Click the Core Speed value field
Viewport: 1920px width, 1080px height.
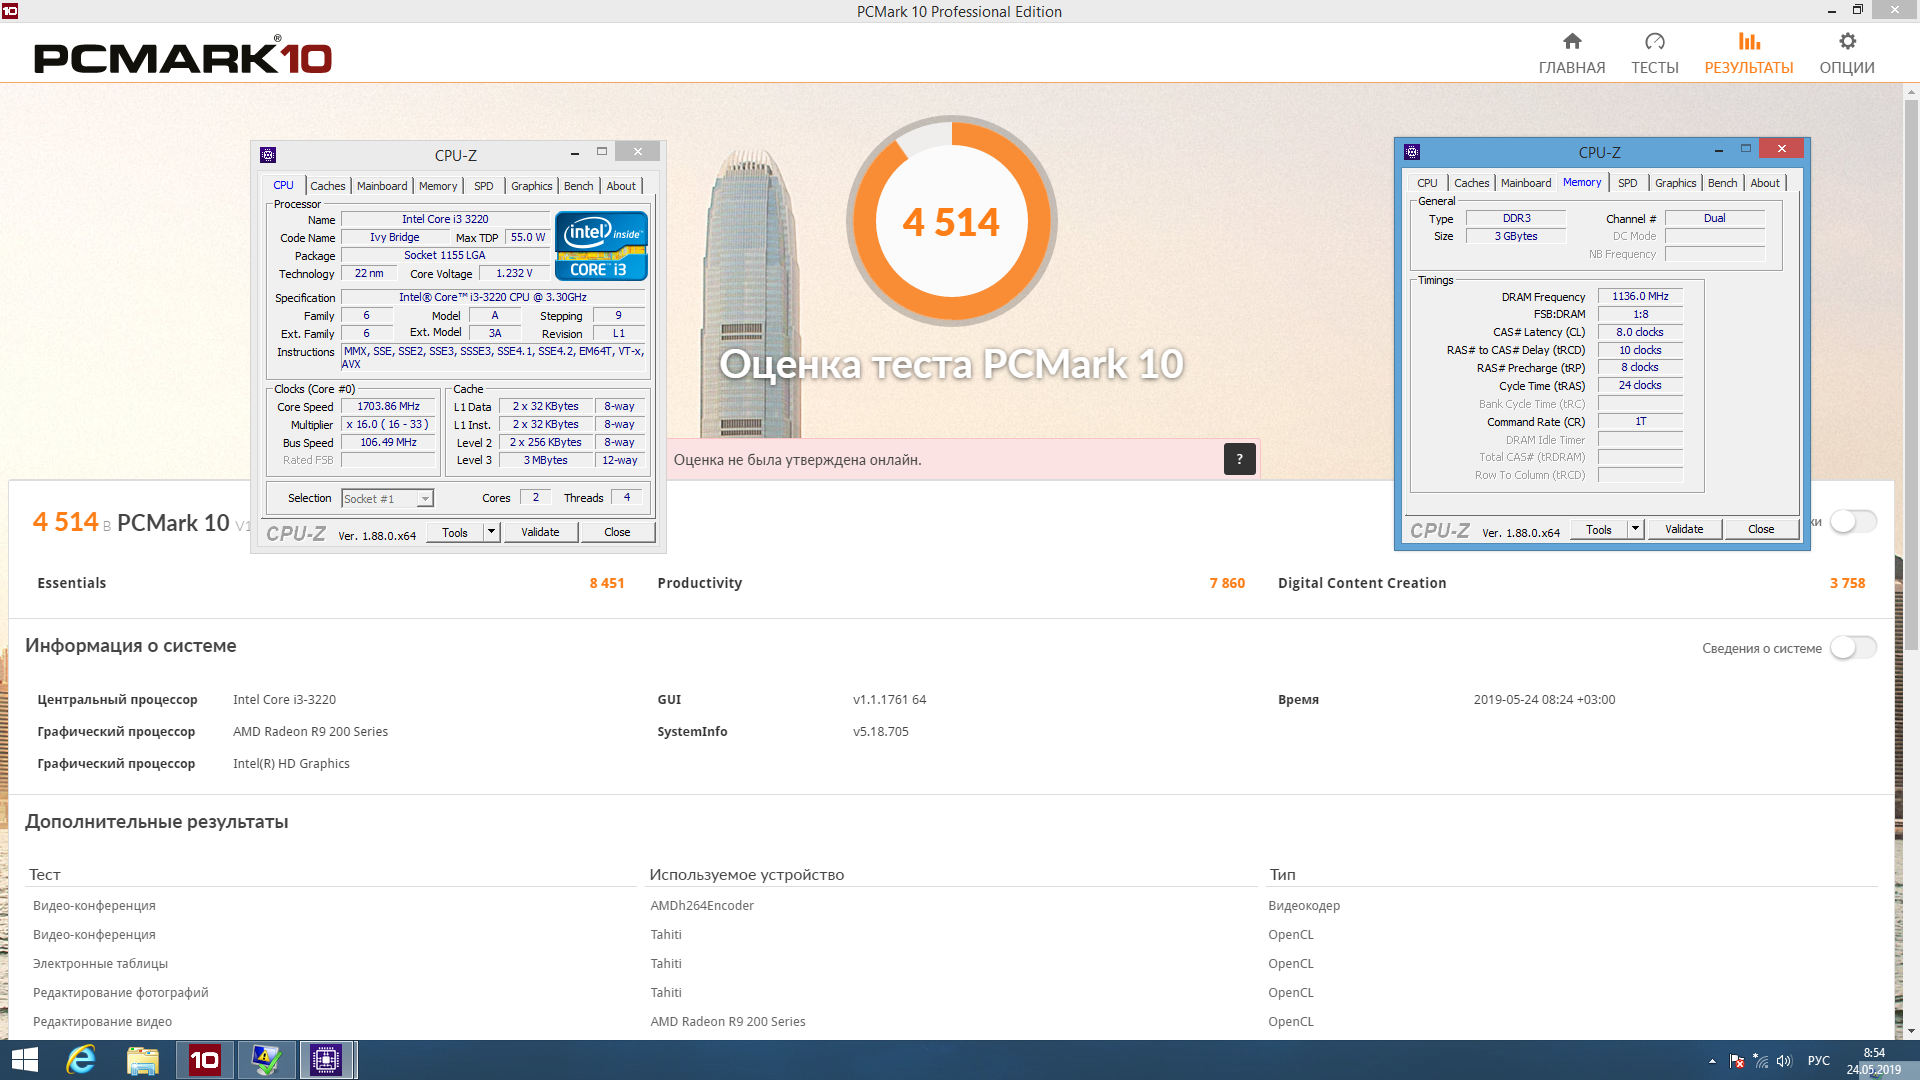click(x=388, y=406)
